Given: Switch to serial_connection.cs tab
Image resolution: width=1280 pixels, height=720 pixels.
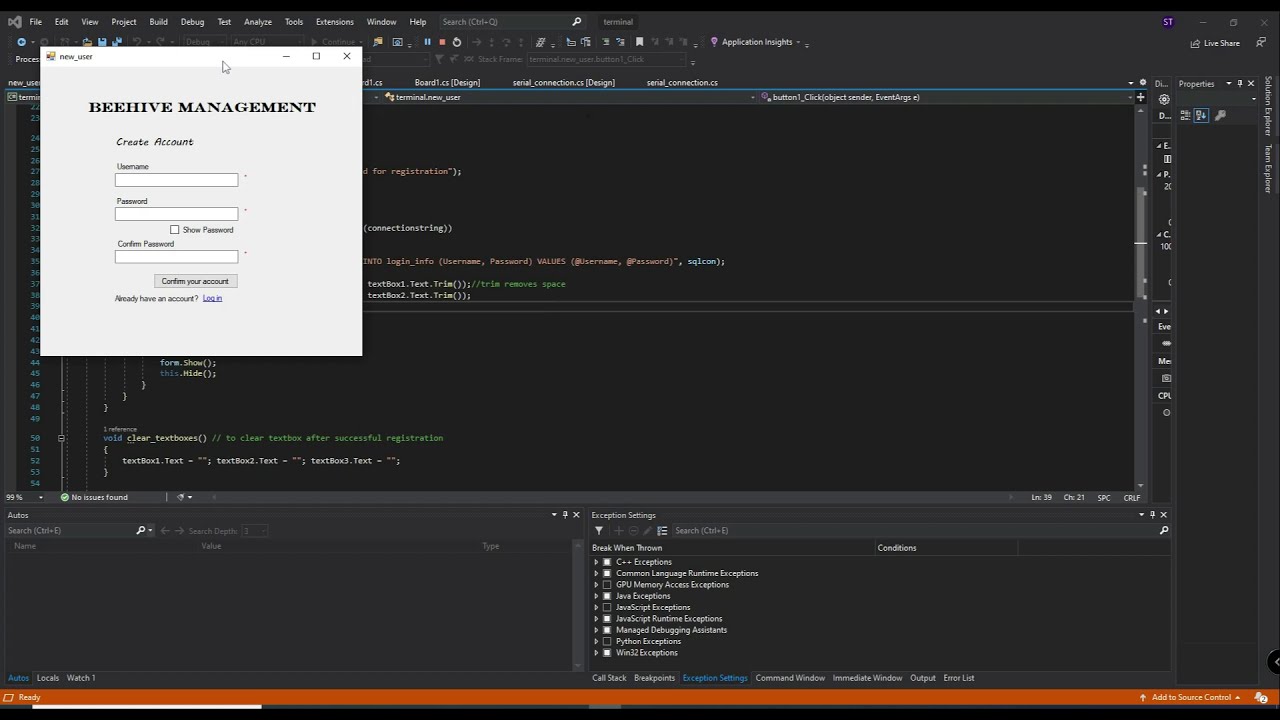Looking at the screenshot, I should (682, 83).
